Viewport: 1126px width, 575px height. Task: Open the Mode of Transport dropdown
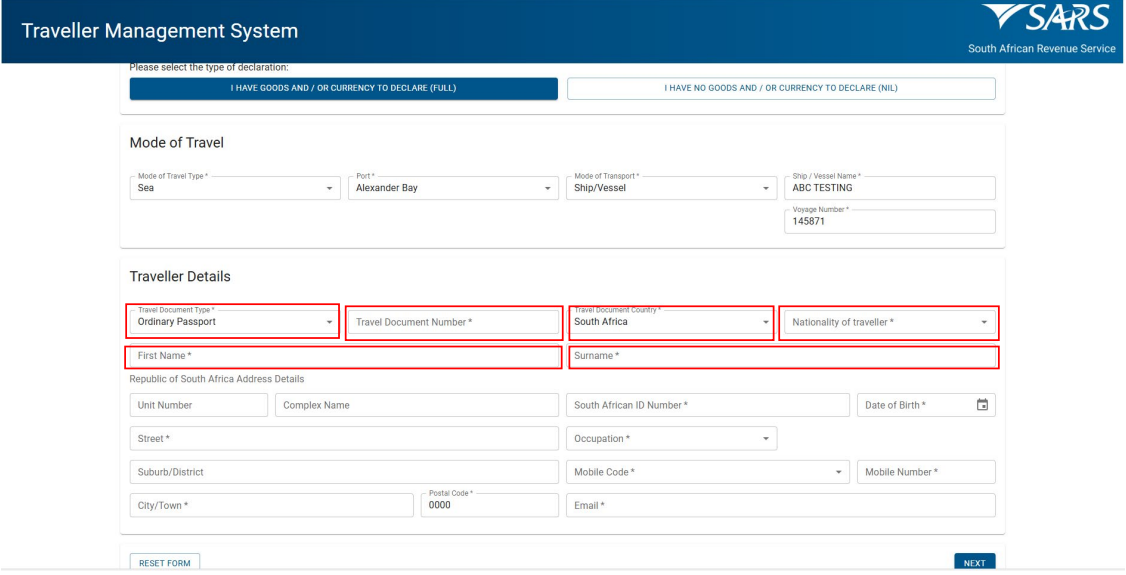[x=671, y=188]
